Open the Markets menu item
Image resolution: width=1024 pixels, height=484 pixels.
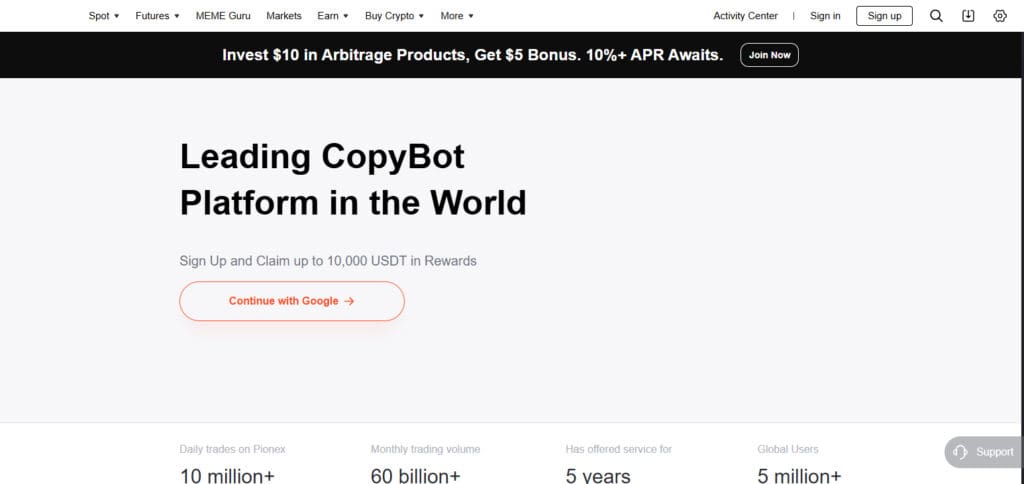(284, 16)
